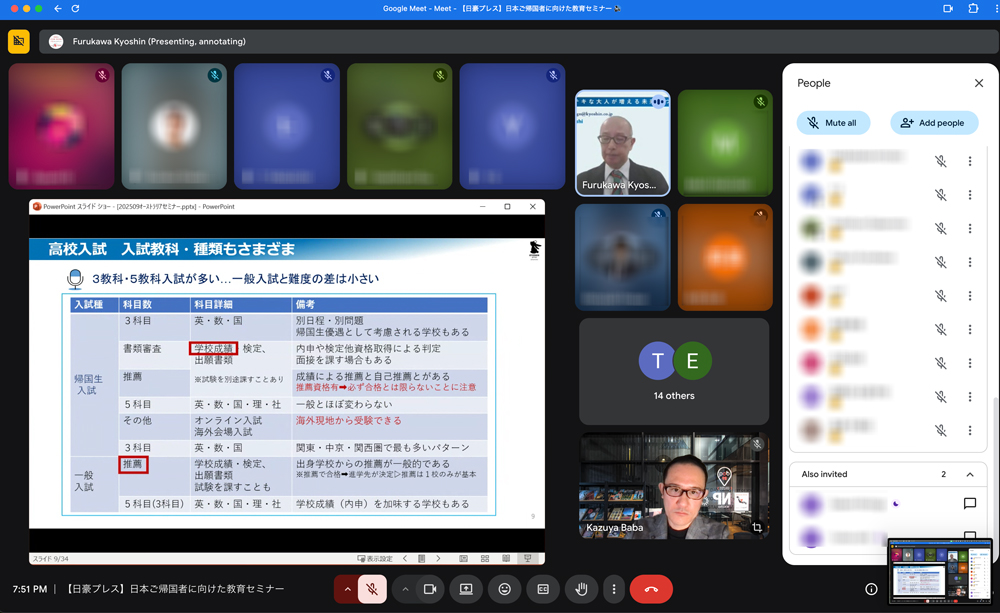Collapse the Also invited section
The width and height of the screenshot is (1000, 613).
[x=969, y=475]
